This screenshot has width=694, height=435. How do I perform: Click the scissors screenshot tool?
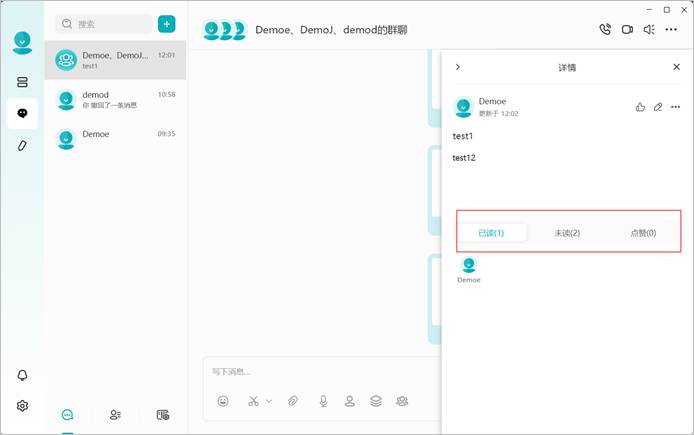(253, 401)
